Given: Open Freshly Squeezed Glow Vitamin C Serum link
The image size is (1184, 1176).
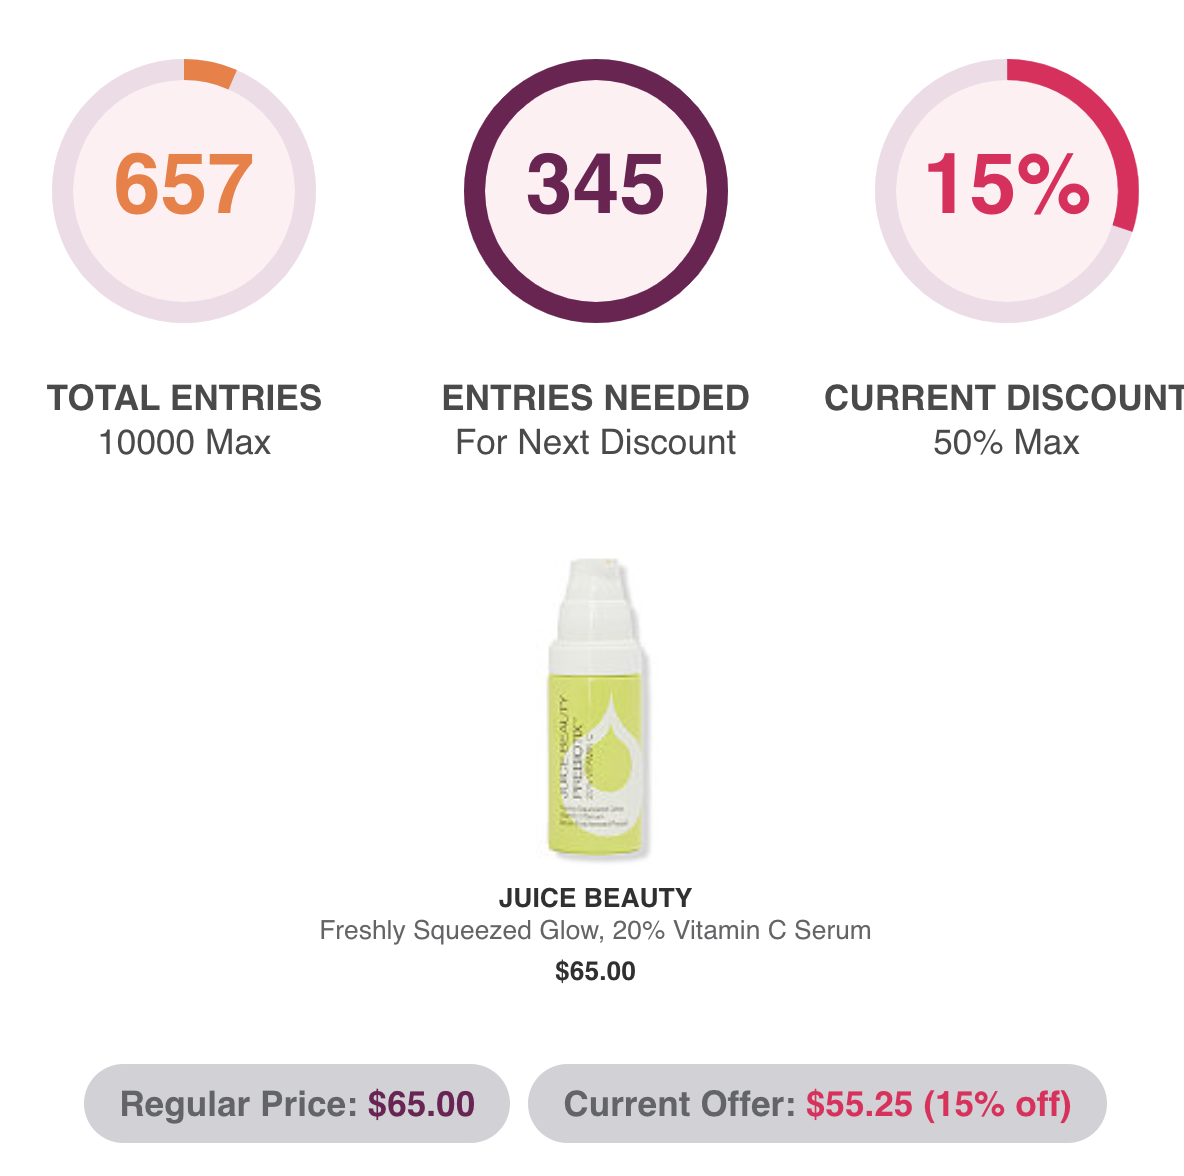Looking at the screenshot, I should coord(595,930).
